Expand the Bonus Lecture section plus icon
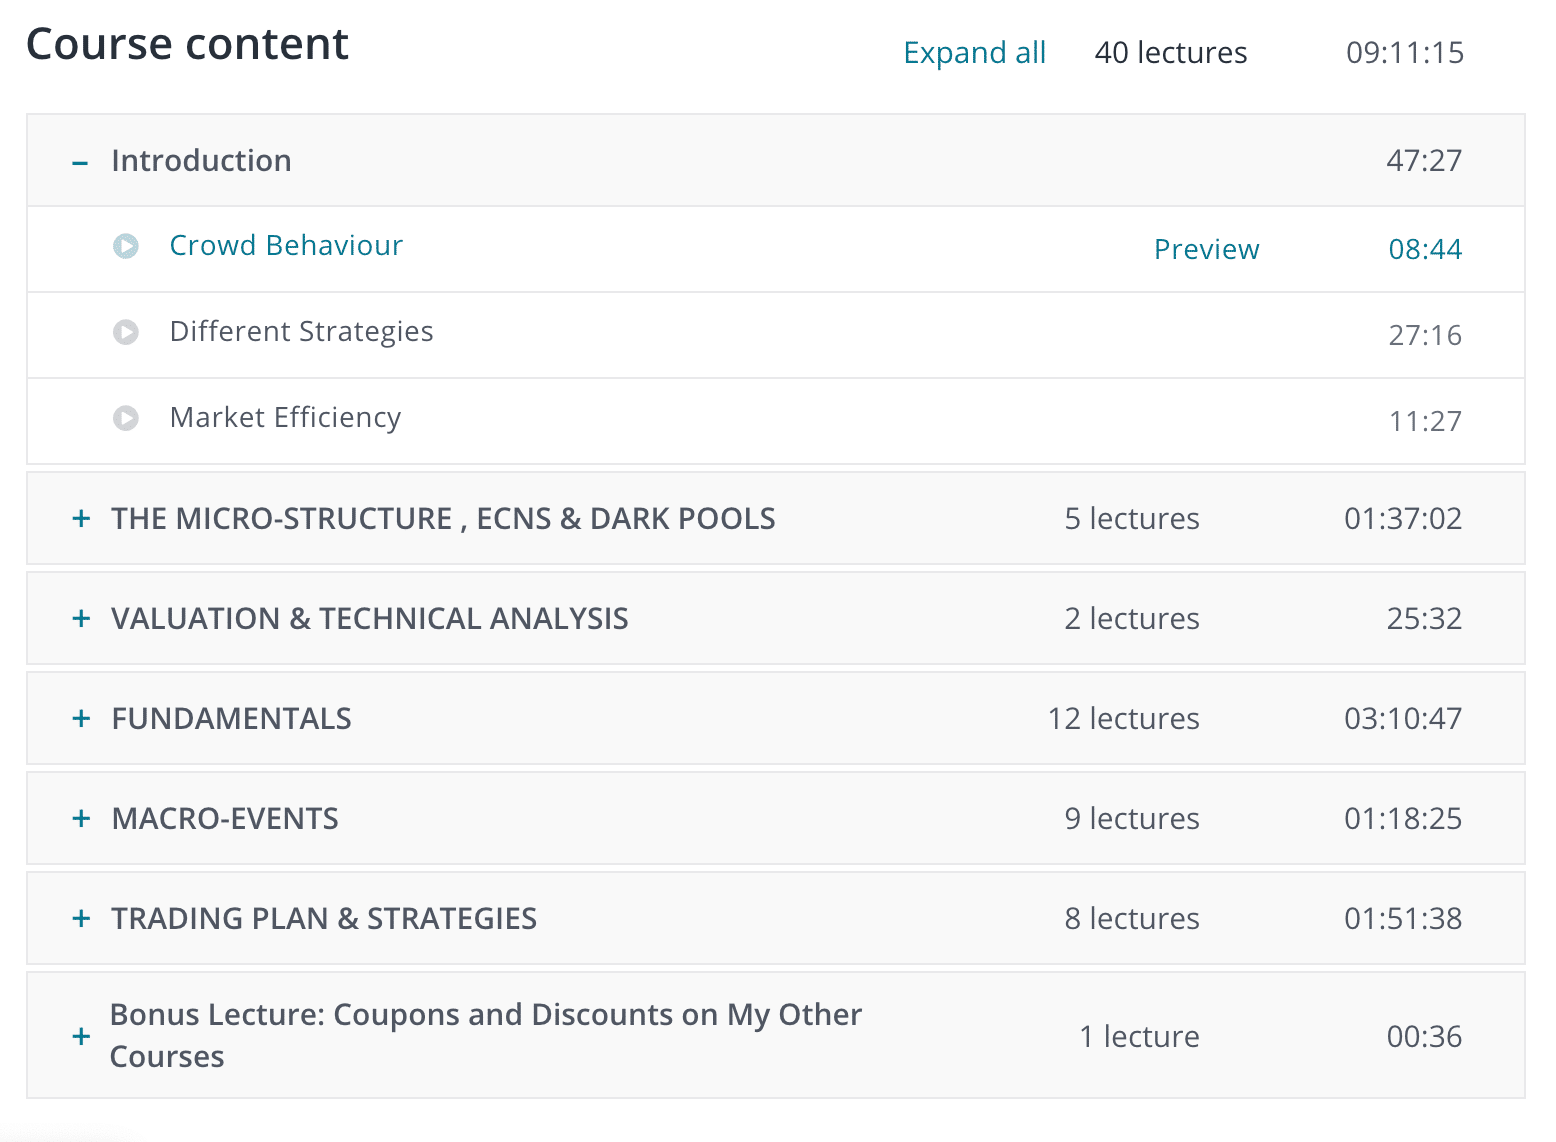This screenshot has height=1142, width=1556. (x=81, y=1036)
